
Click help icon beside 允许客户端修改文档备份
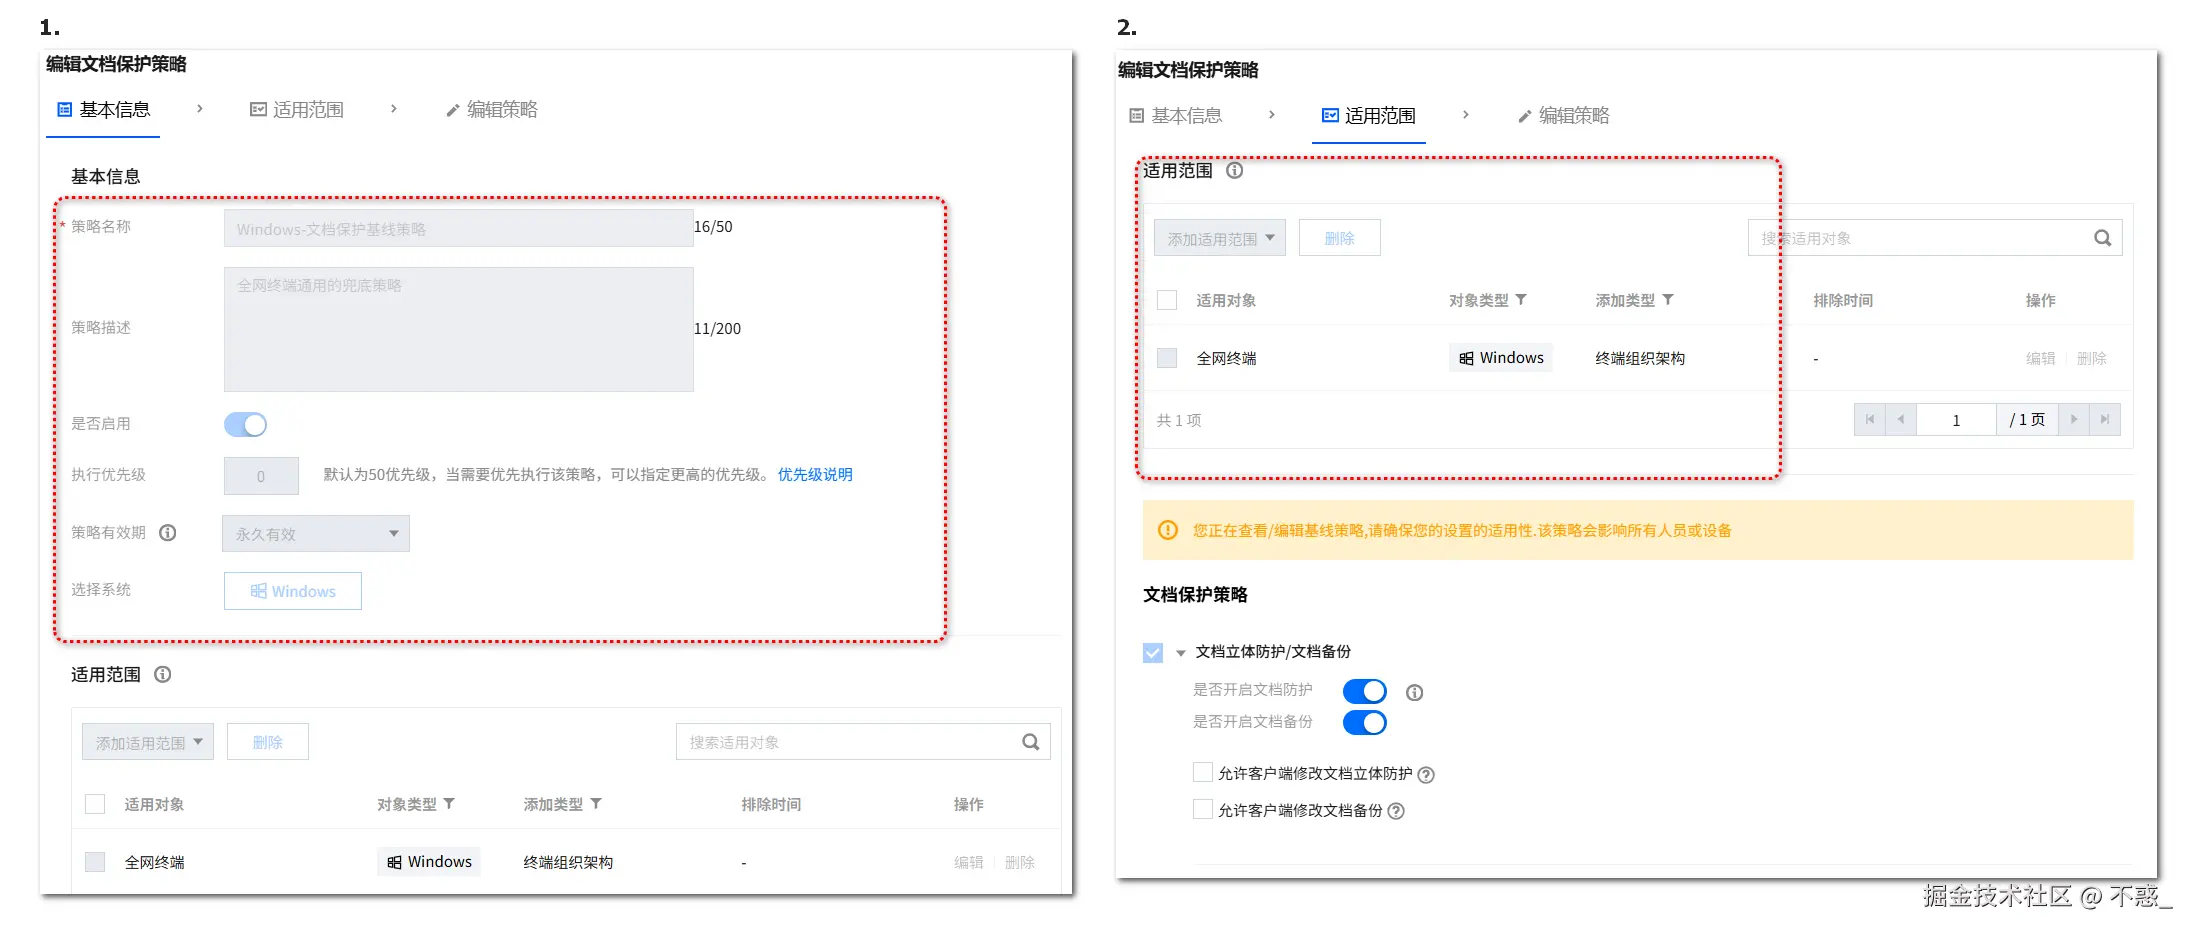coord(1397,811)
